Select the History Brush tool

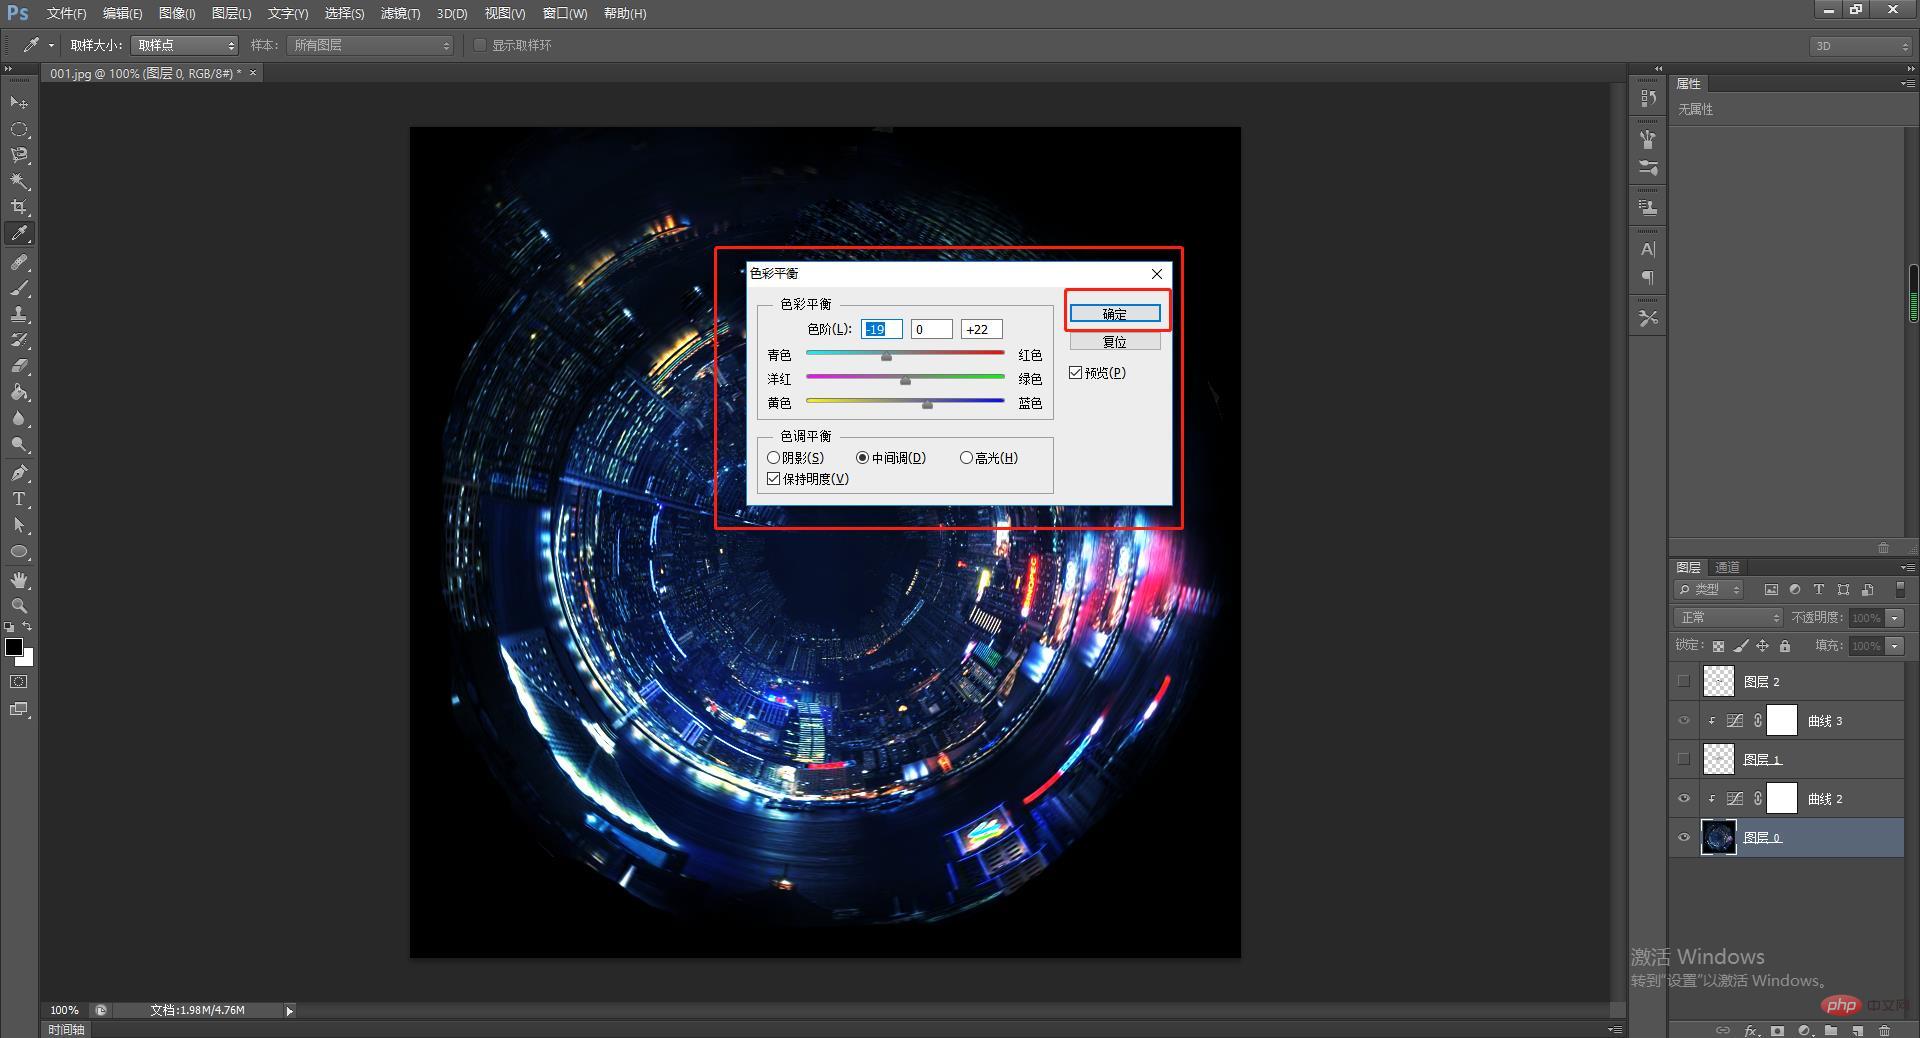[x=19, y=340]
